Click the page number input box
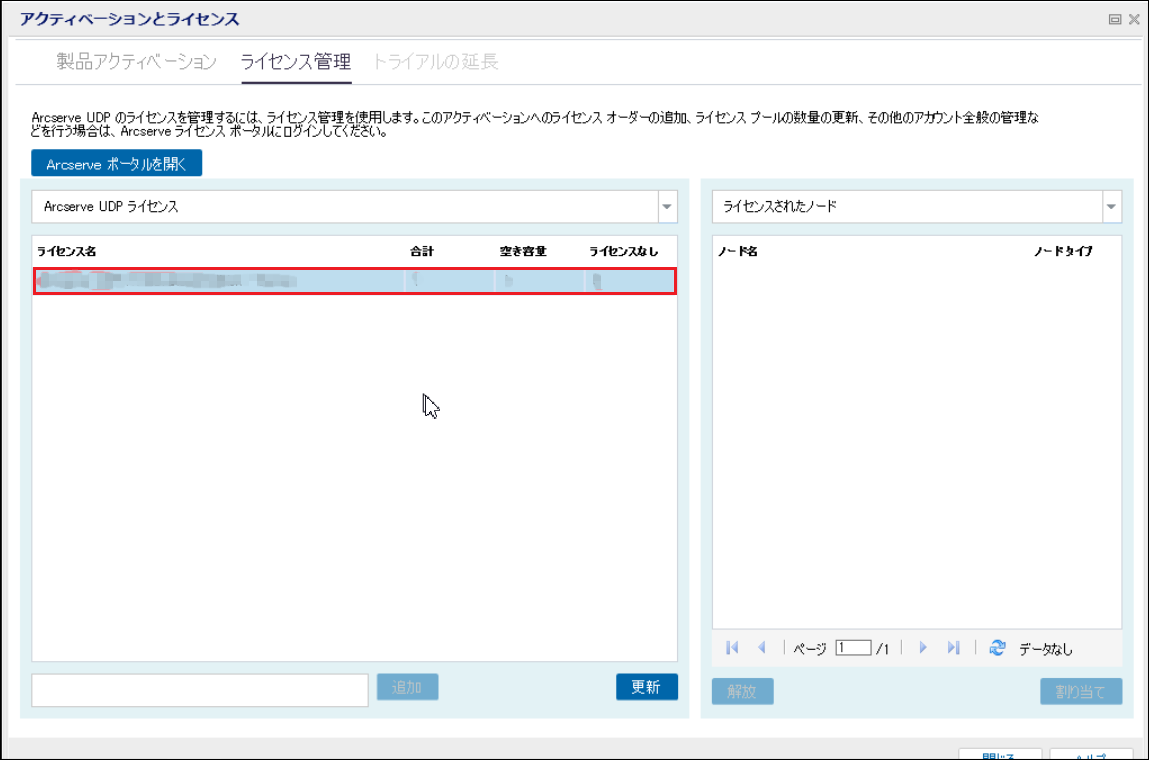Viewport: 1149px width, 760px height. click(x=854, y=648)
